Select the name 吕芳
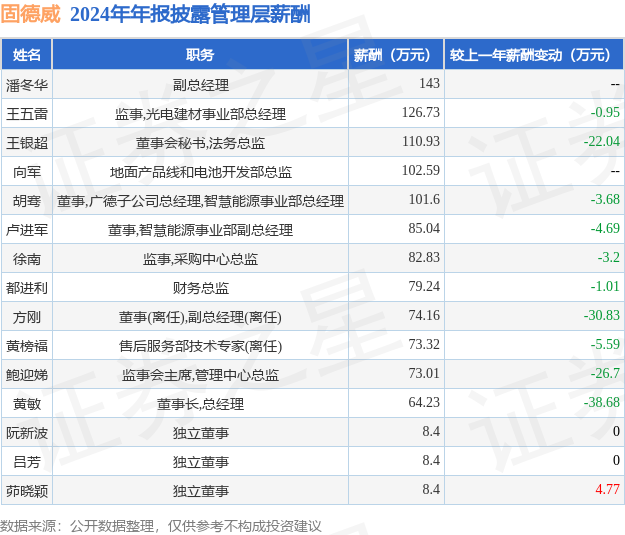The width and height of the screenshot is (625, 535). coord(27,462)
